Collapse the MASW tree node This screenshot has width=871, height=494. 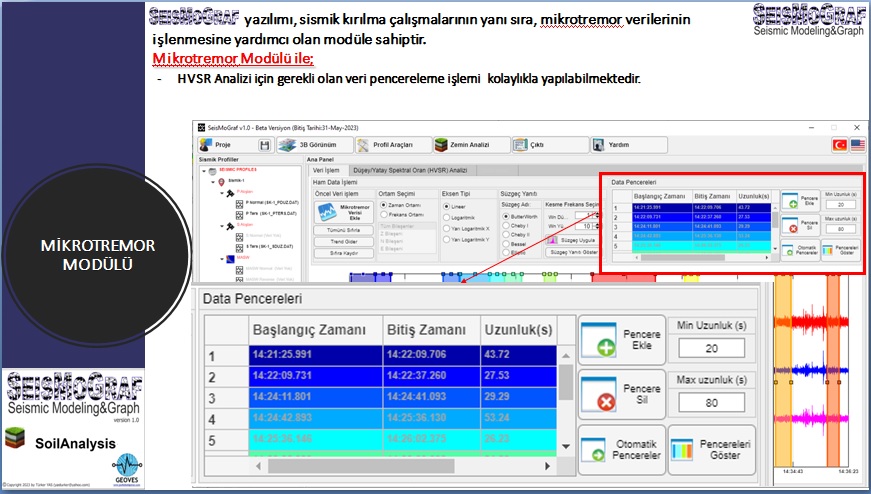pos(222,259)
